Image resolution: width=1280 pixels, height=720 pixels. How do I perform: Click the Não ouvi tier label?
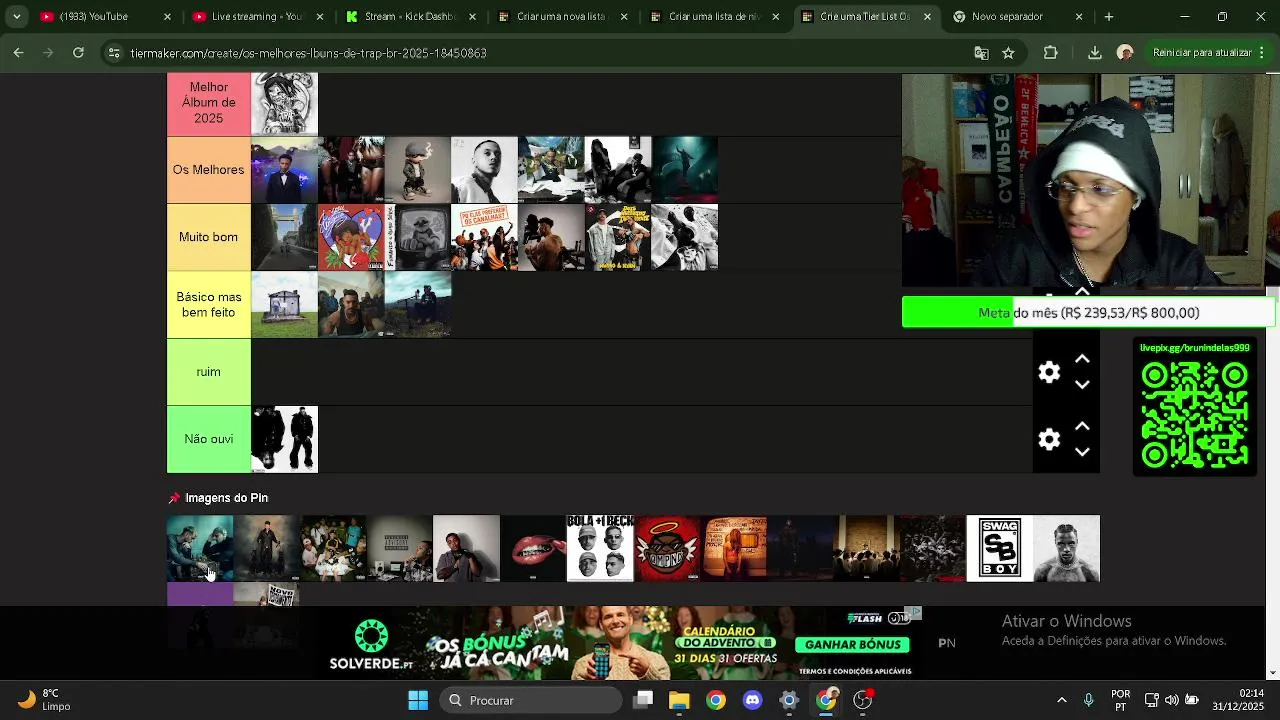[x=209, y=439]
